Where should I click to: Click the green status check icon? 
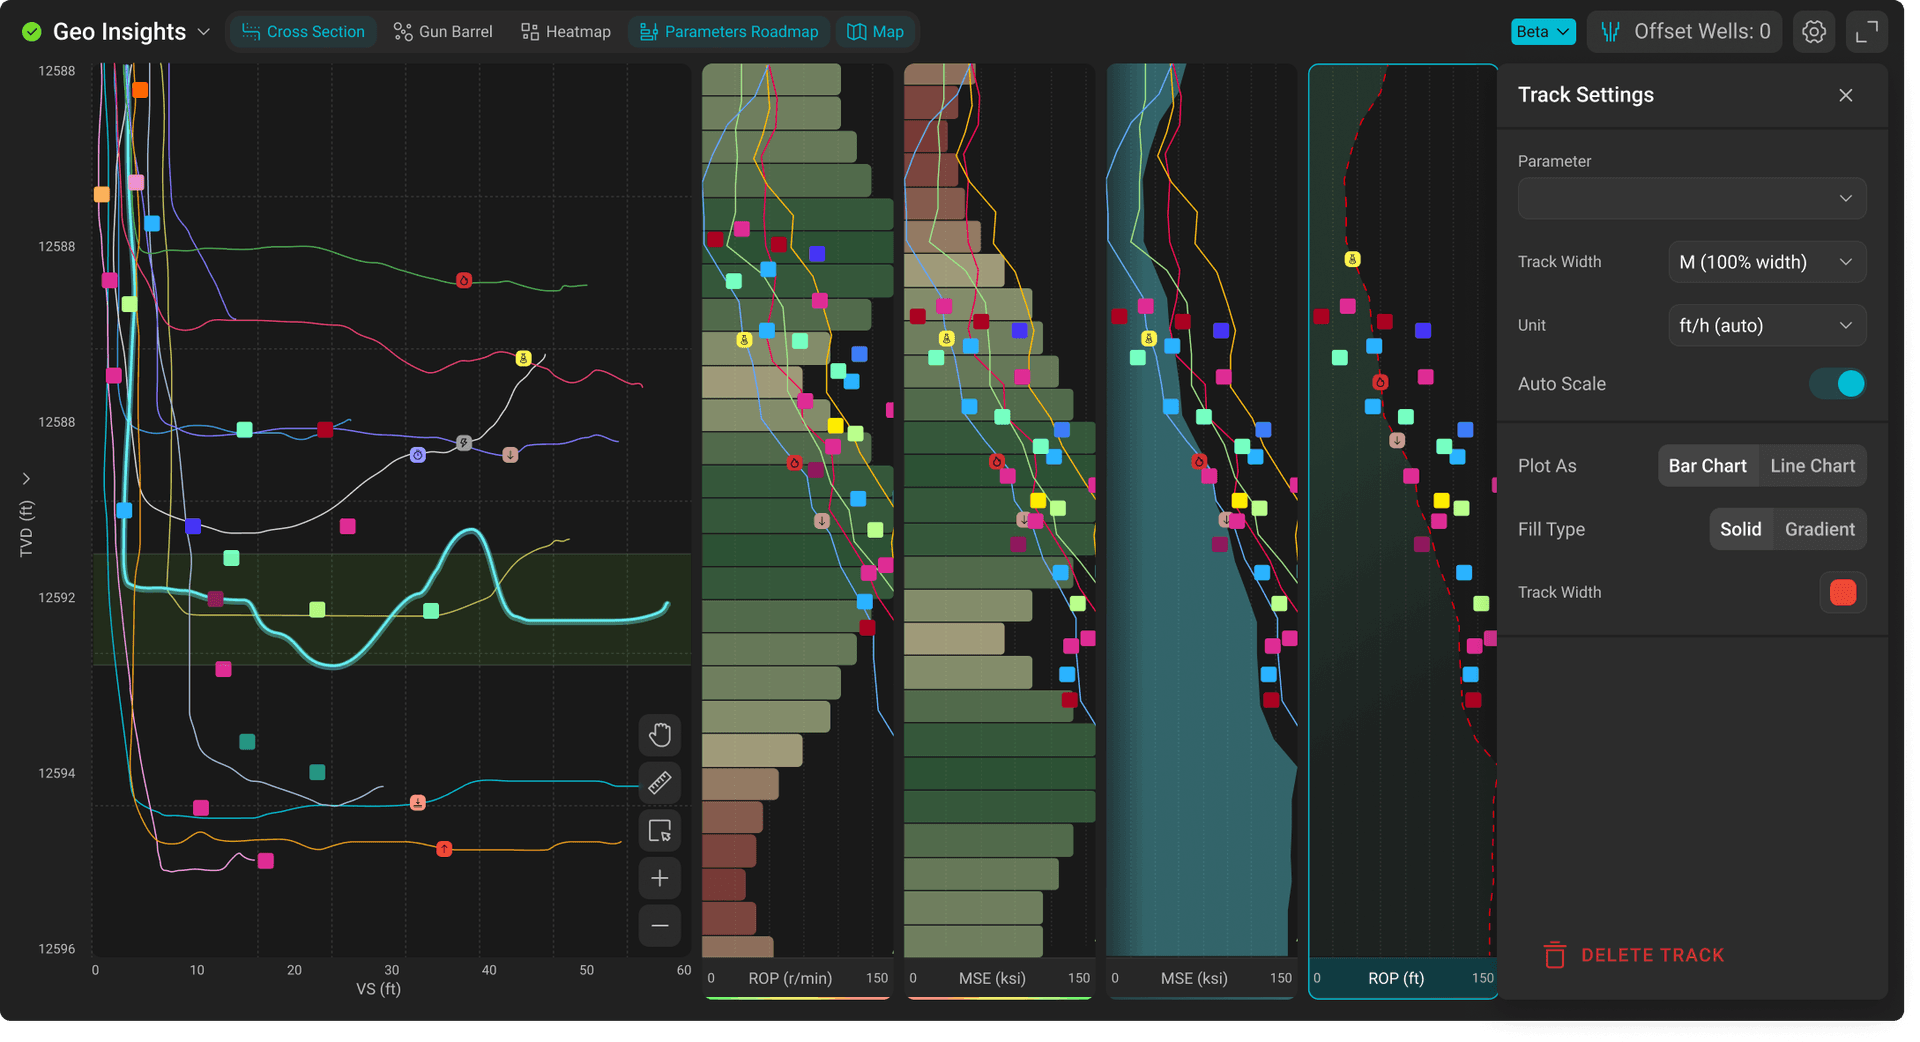pos(32,32)
